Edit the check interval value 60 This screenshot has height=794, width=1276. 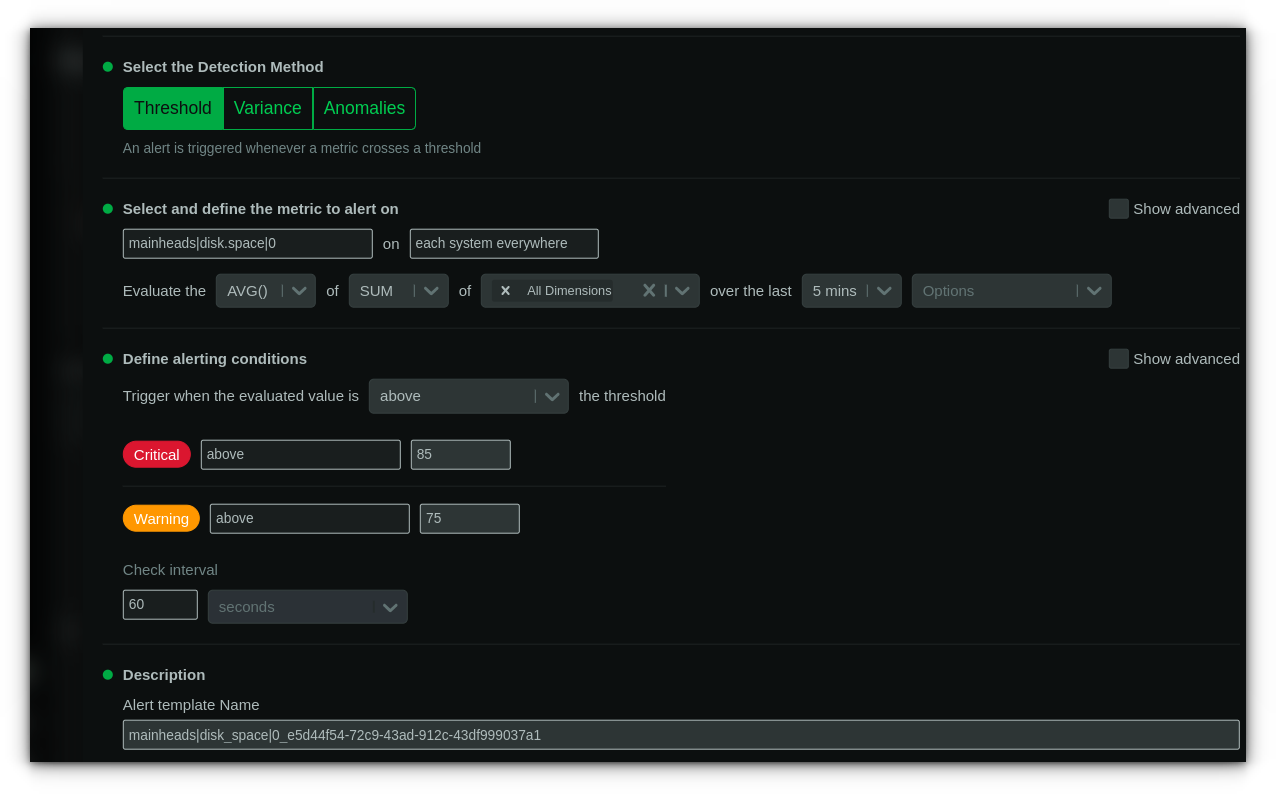pyautogui.click(x=160, y=605)
